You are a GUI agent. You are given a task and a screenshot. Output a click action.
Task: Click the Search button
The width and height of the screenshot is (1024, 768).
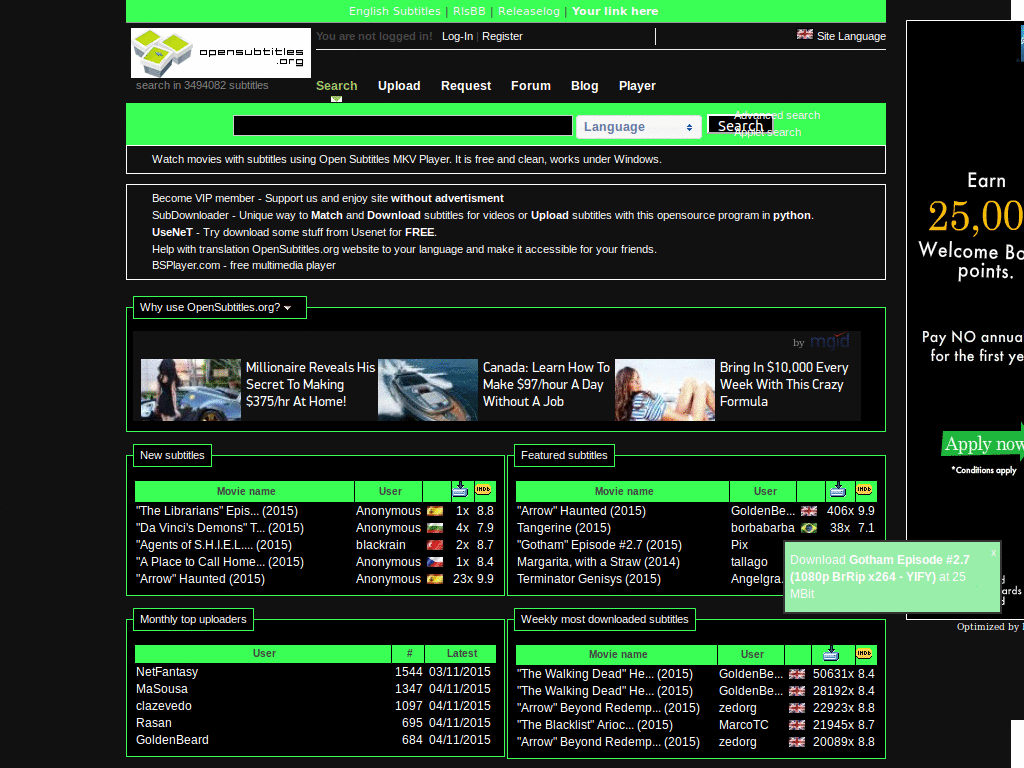coord(740,125)
